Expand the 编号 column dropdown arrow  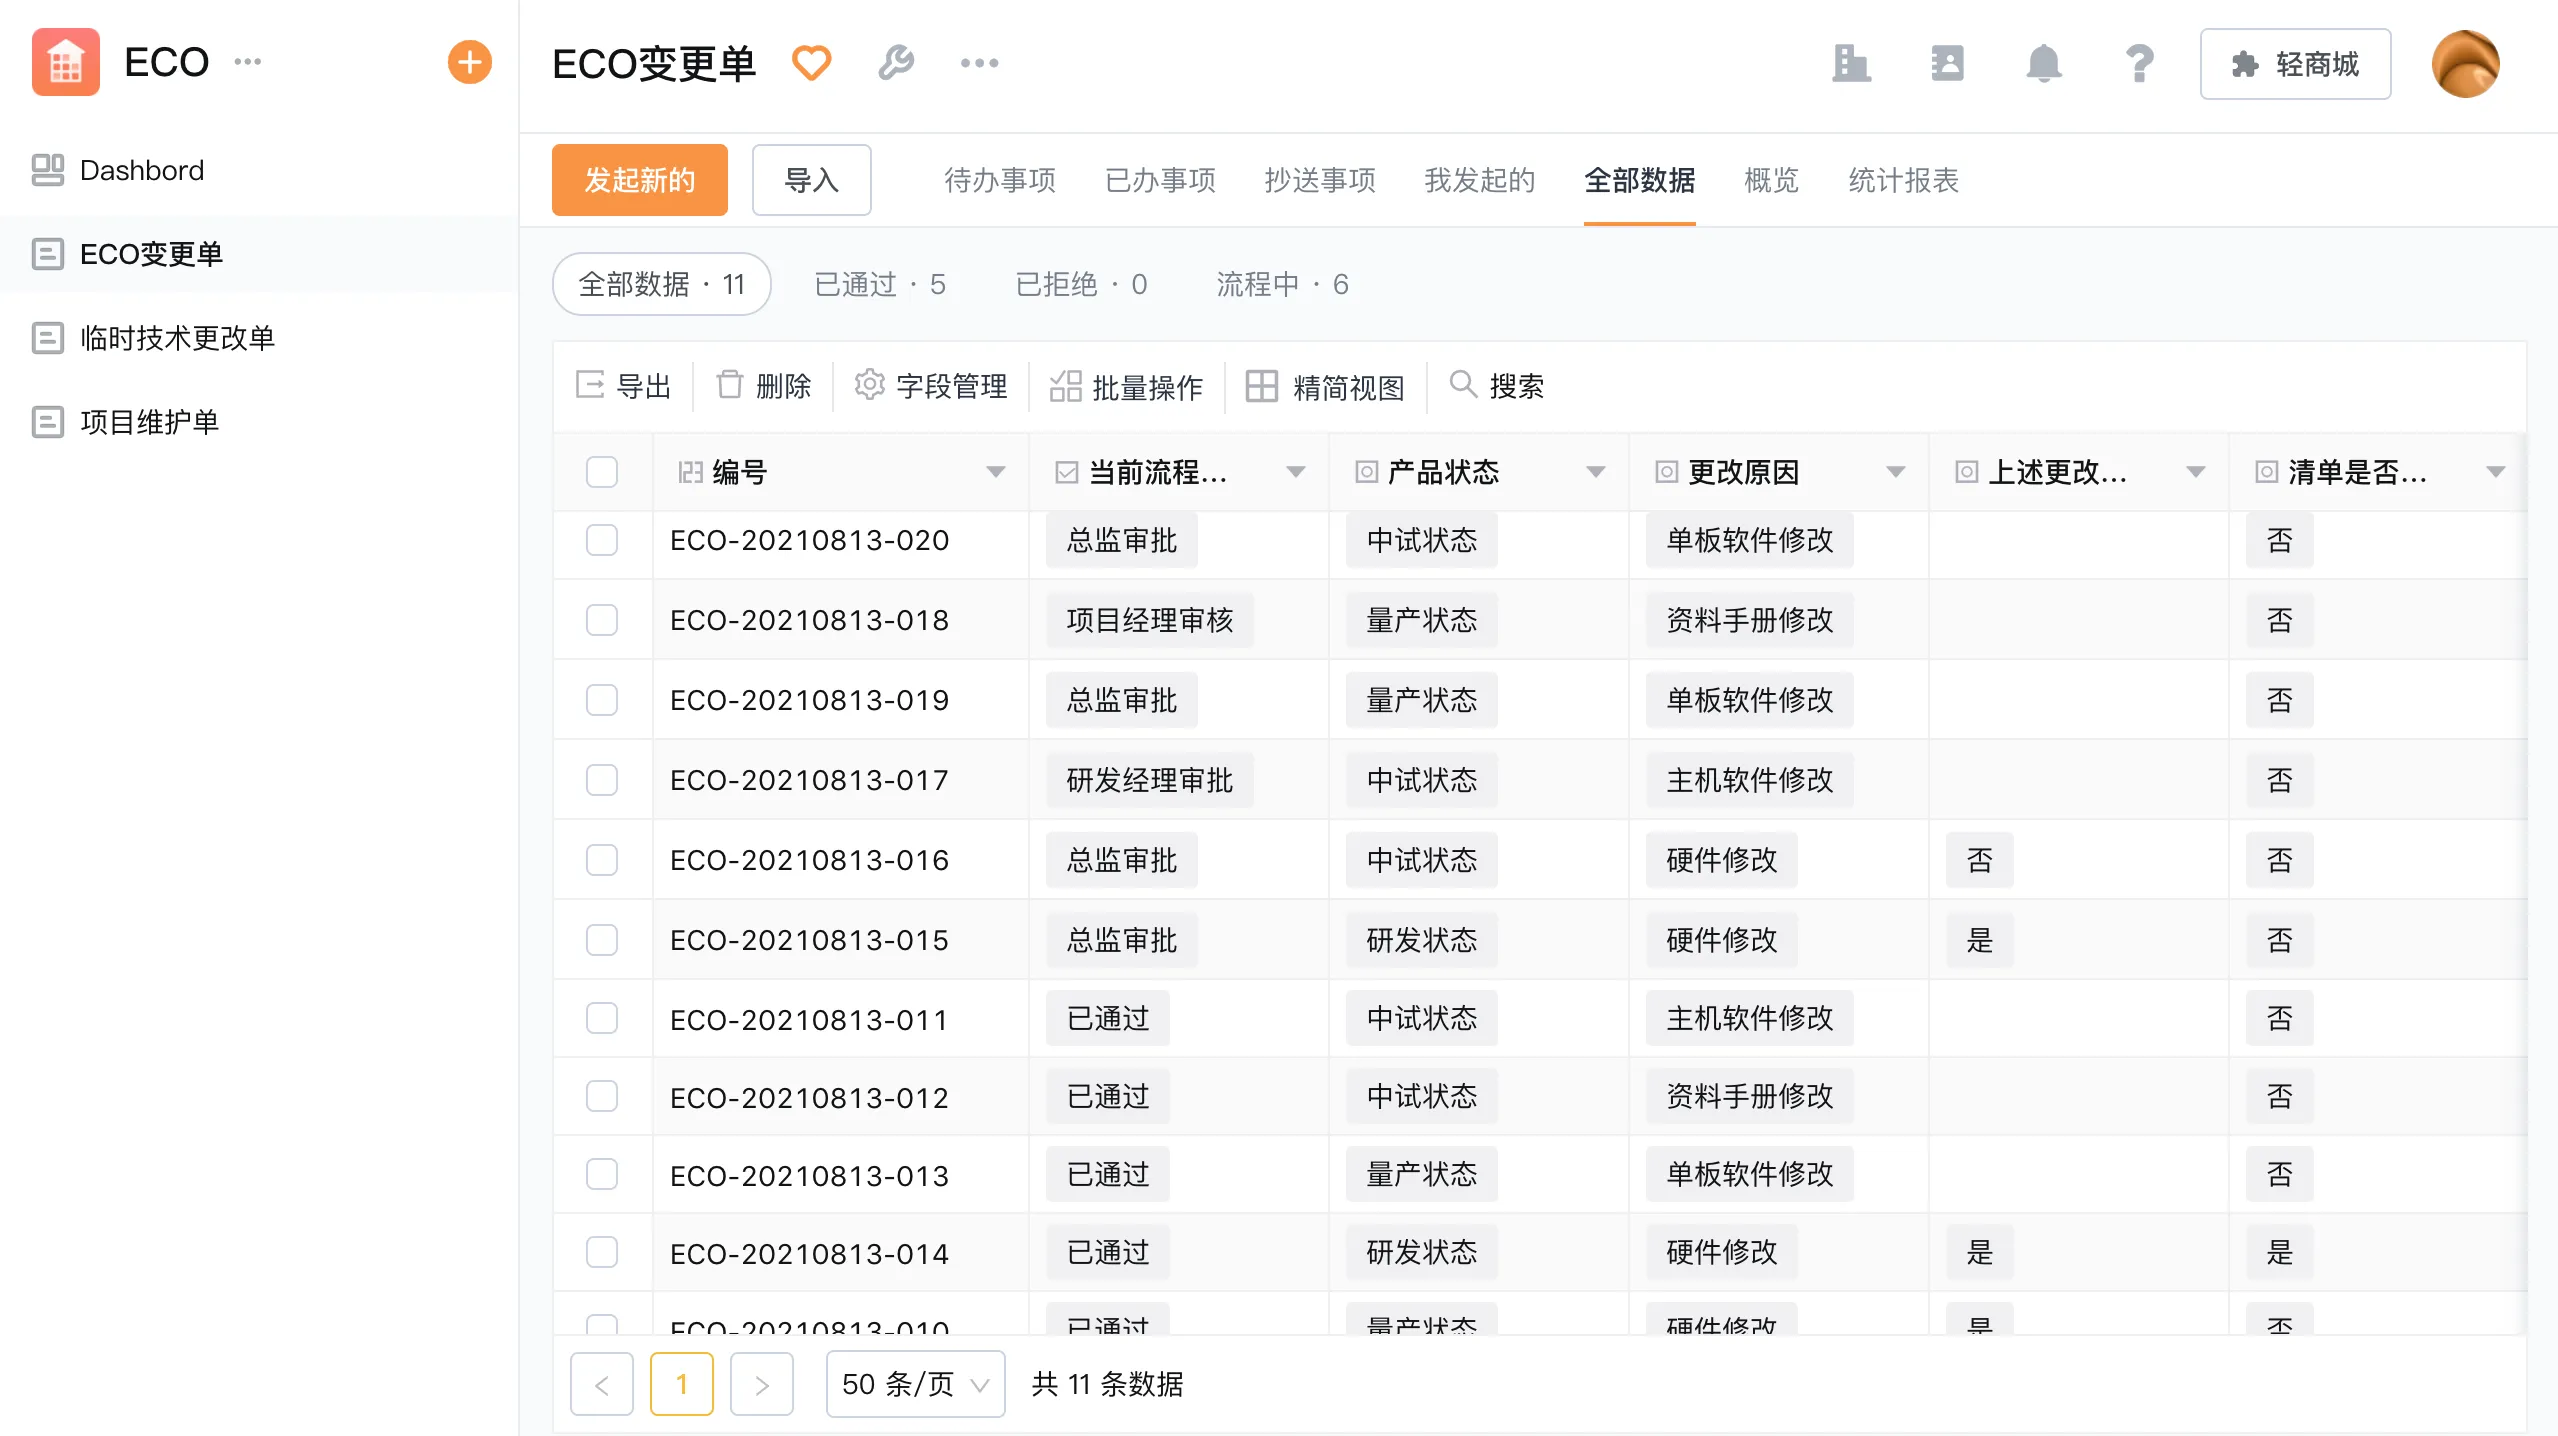[995, 472]
